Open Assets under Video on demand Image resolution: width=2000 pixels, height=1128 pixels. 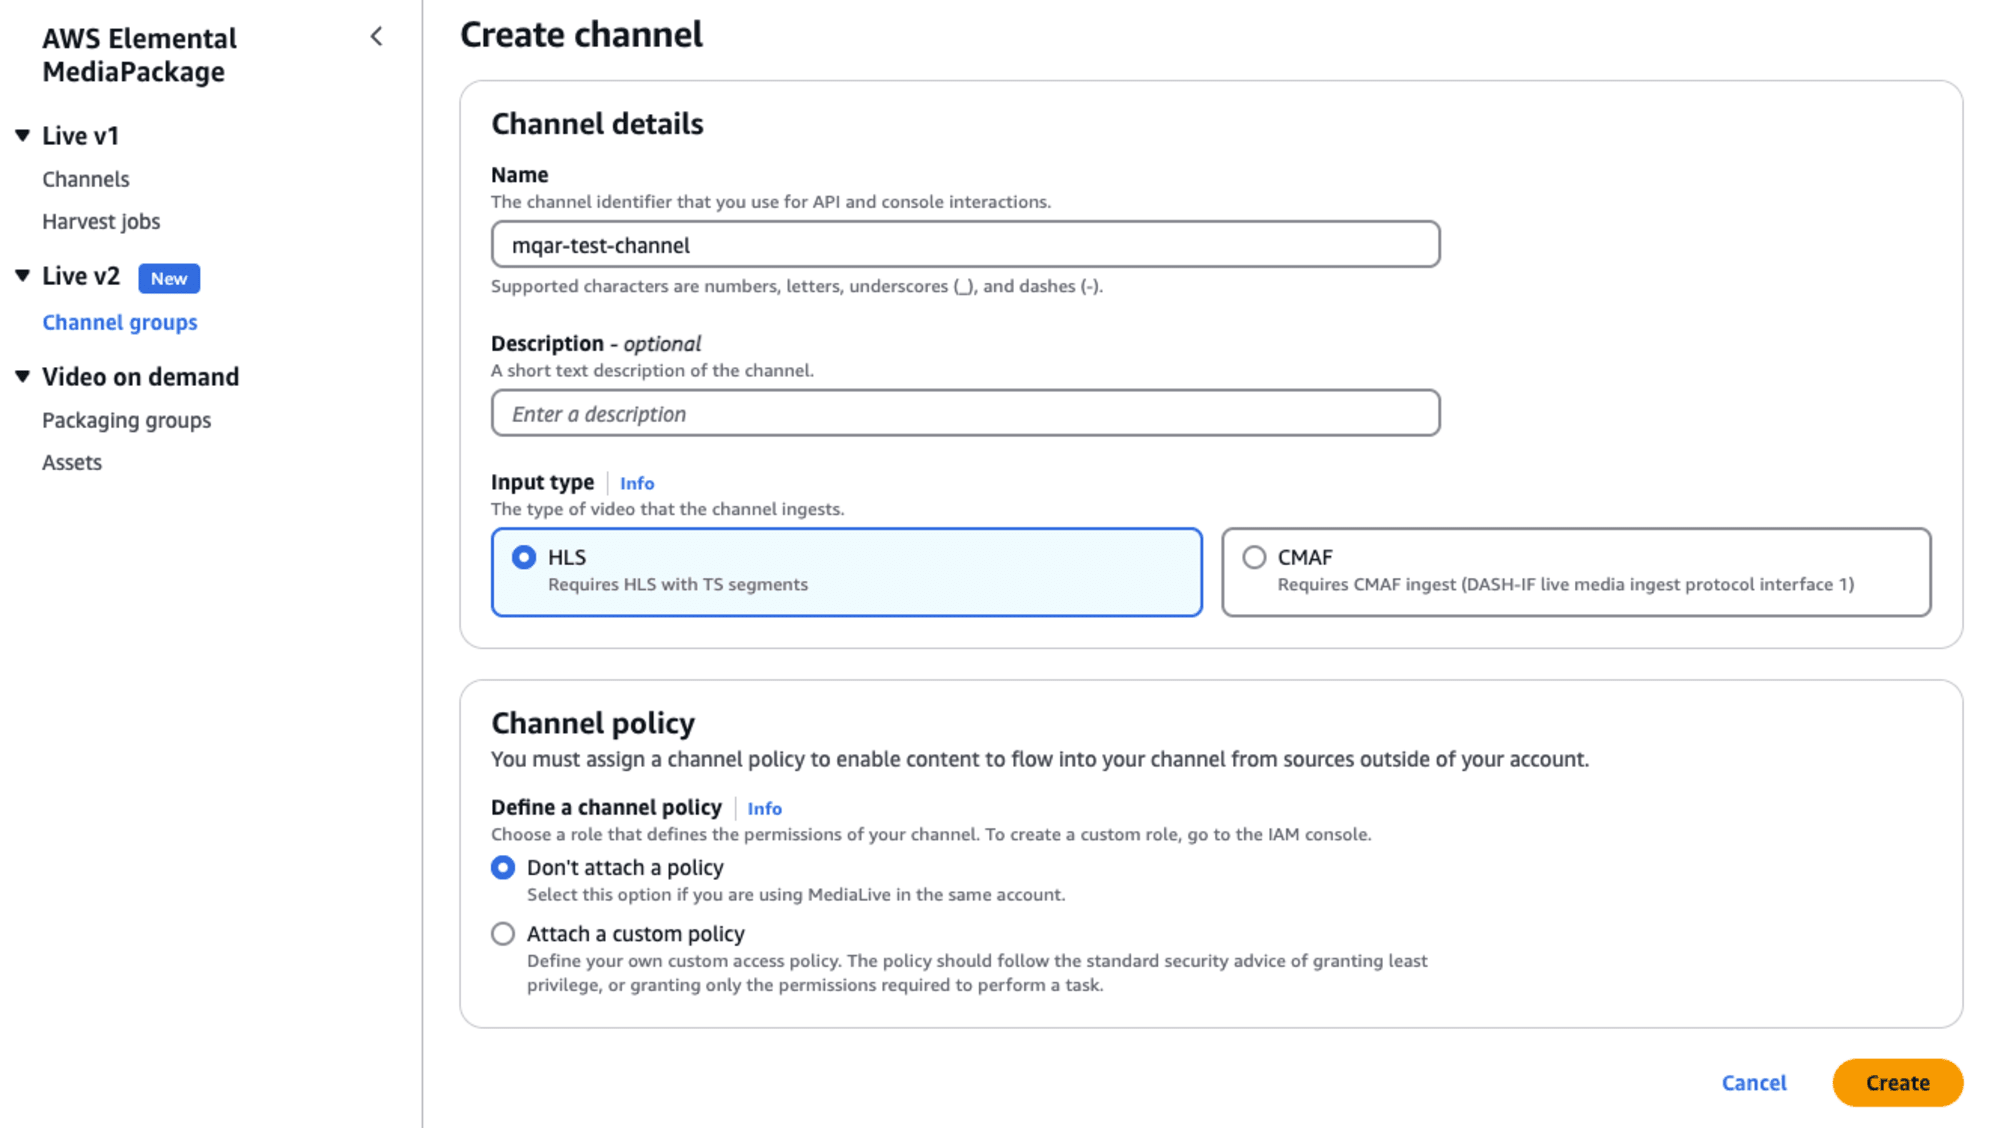pyautogui.click(x=72, y=462)
